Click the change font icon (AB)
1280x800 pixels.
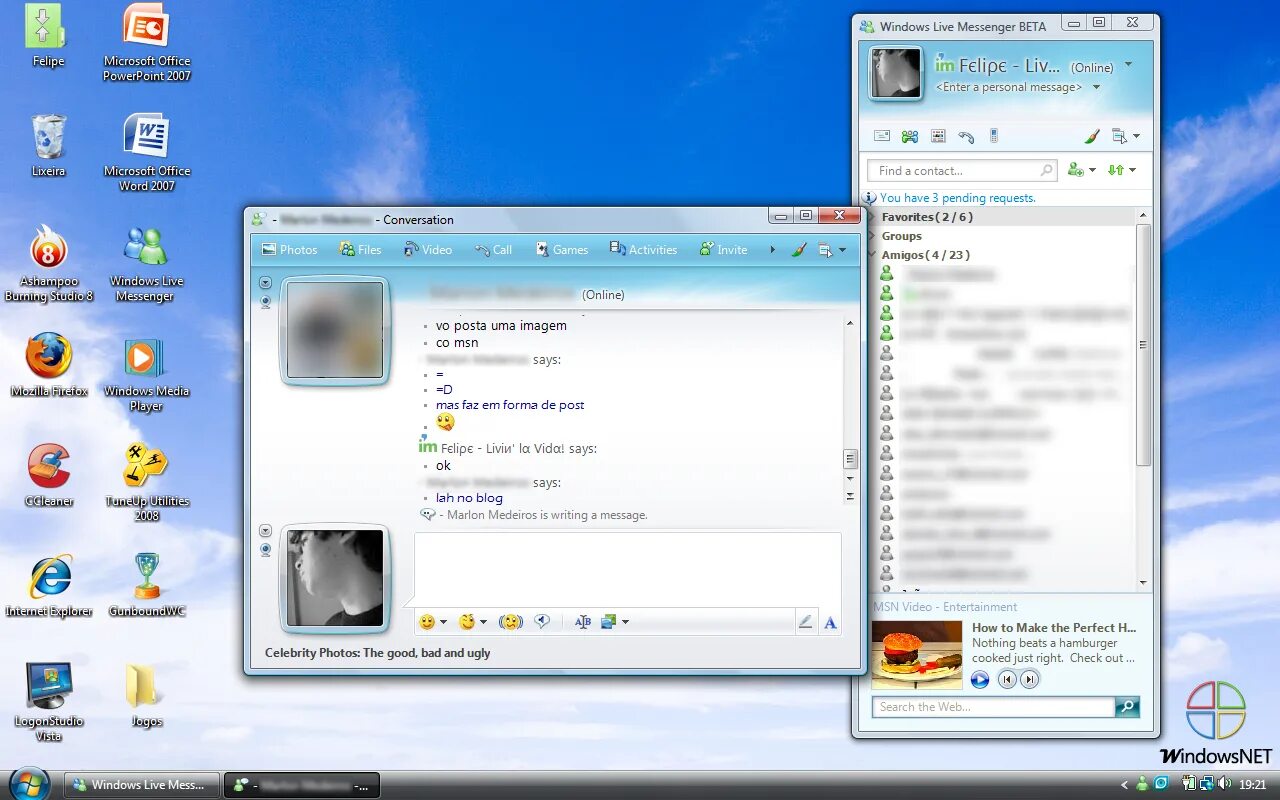point(582,622)
